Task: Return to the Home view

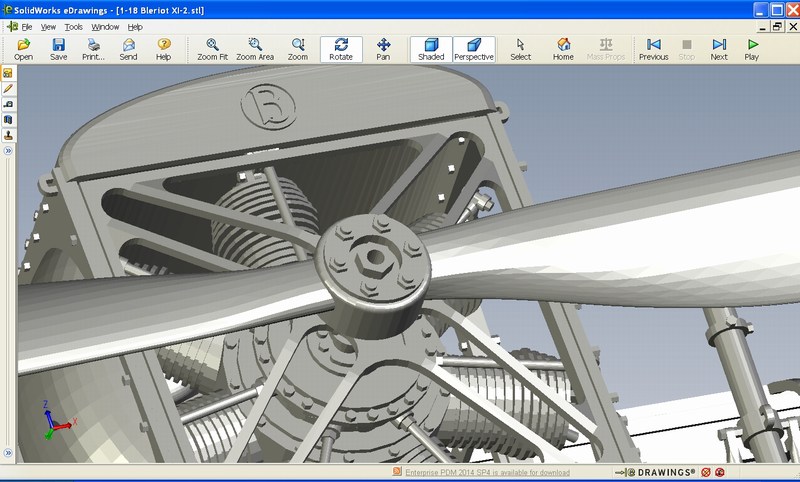Action: coord(563,49)
